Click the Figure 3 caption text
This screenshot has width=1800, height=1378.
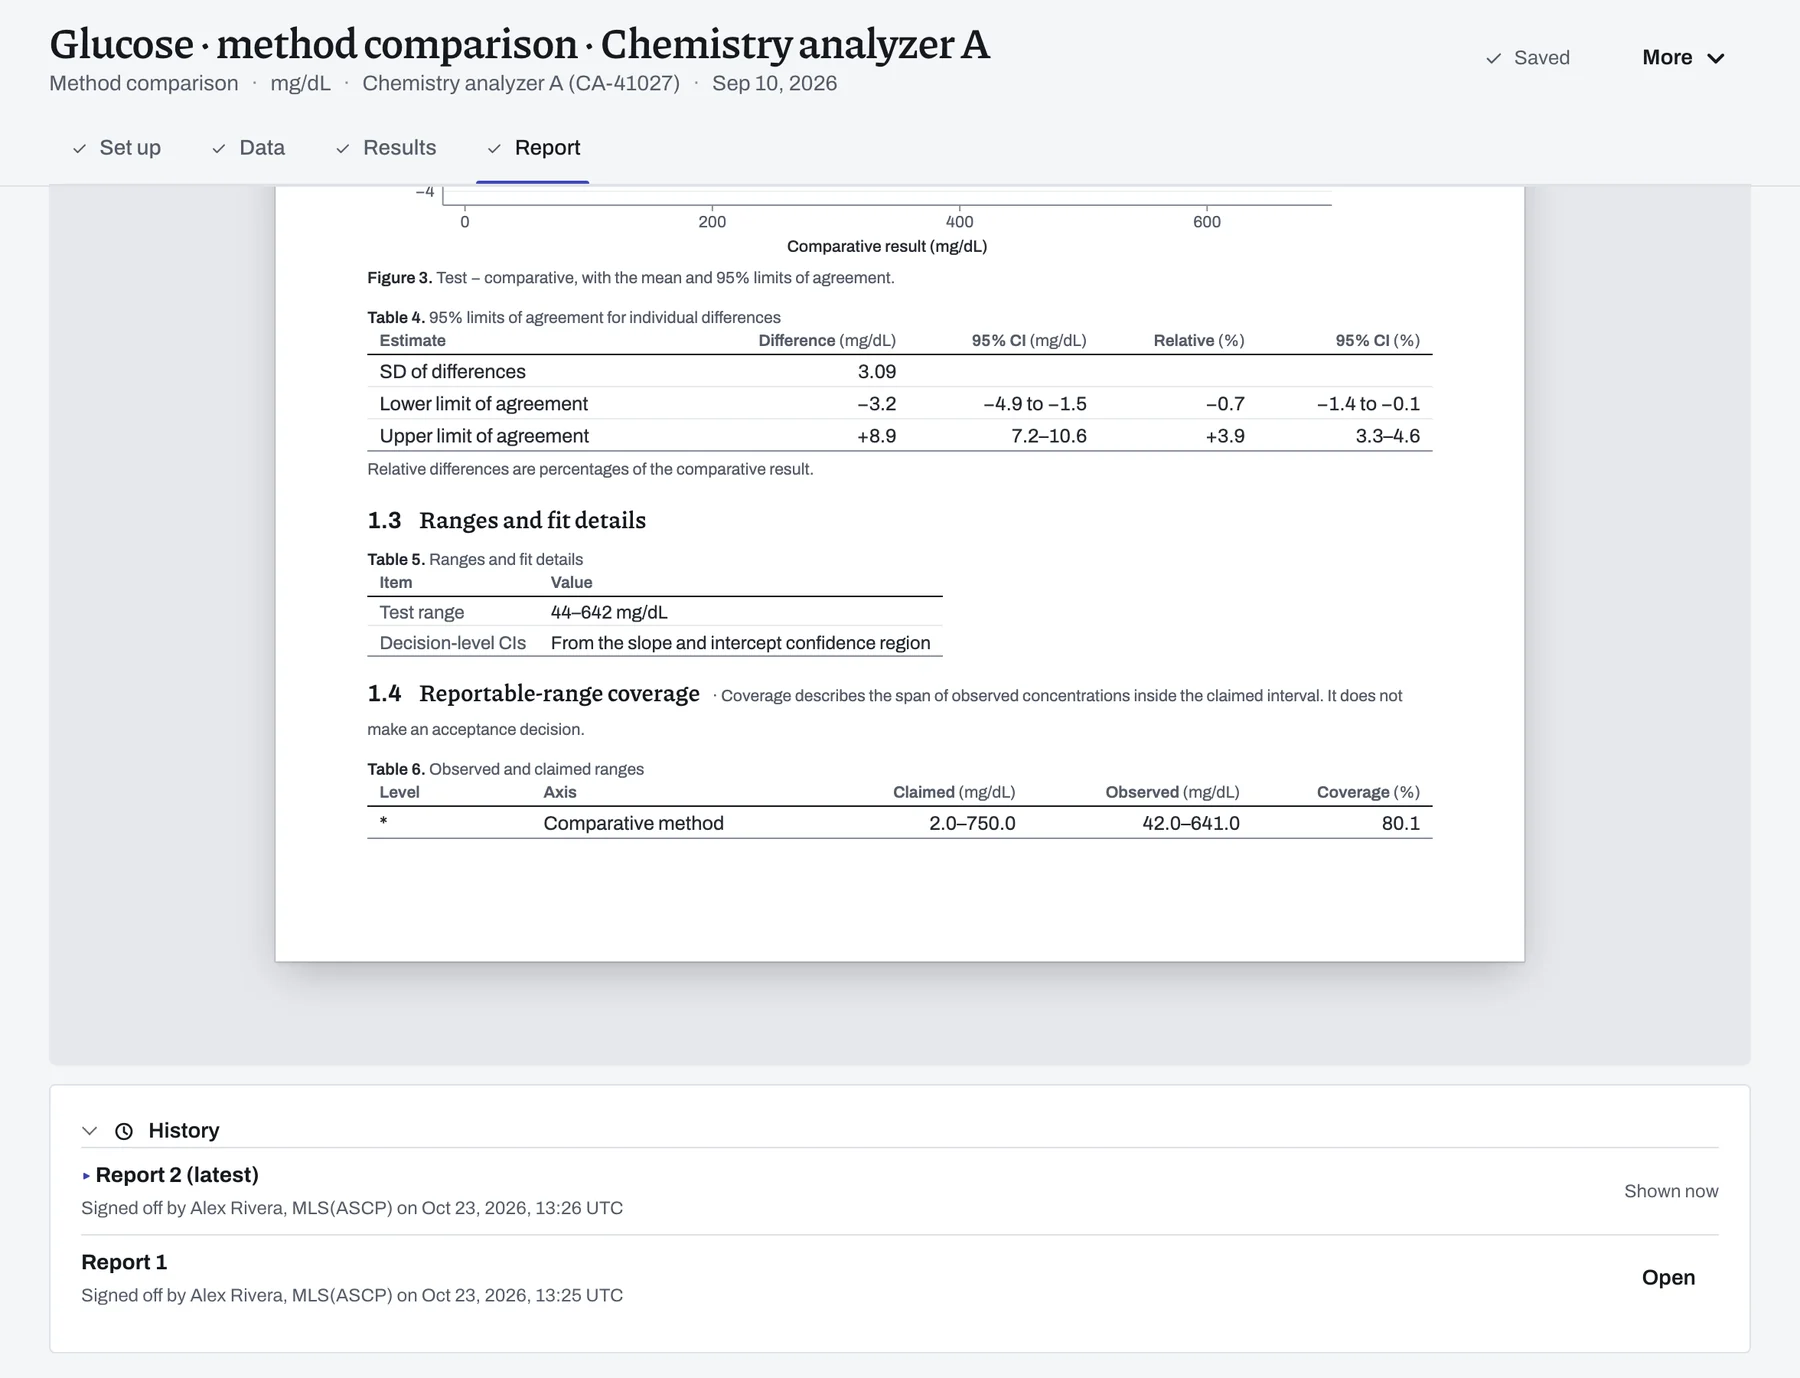631,278
